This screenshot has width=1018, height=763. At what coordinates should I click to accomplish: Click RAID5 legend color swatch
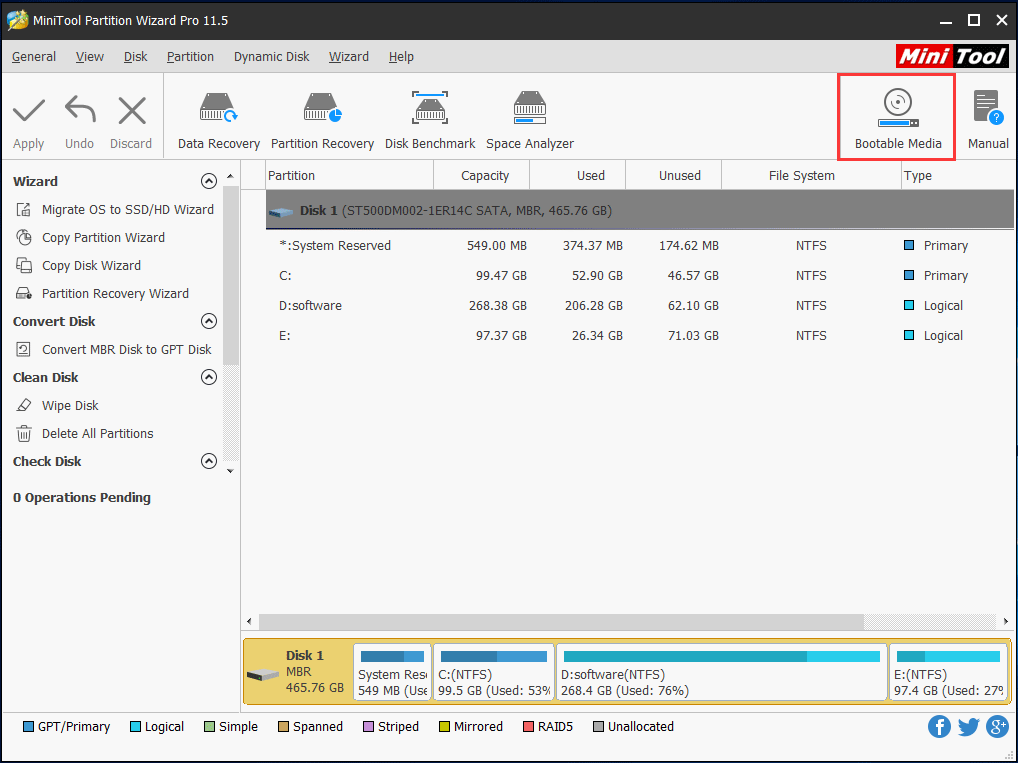point(528,727)
